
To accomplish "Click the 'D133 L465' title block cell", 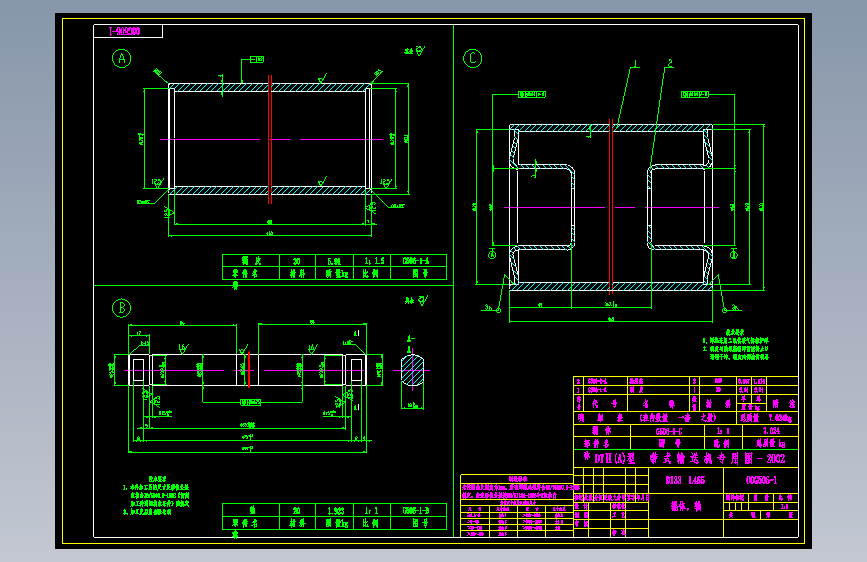I will click(x=685, y=480).
